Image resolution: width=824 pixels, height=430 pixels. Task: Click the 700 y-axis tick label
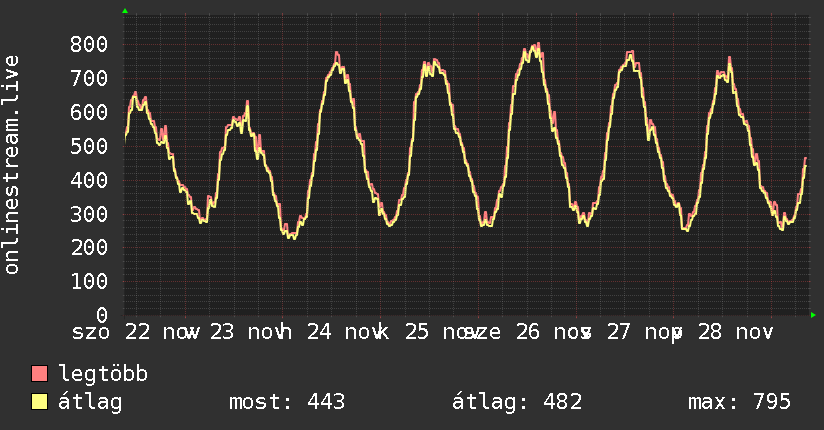[x=90, y=78]
